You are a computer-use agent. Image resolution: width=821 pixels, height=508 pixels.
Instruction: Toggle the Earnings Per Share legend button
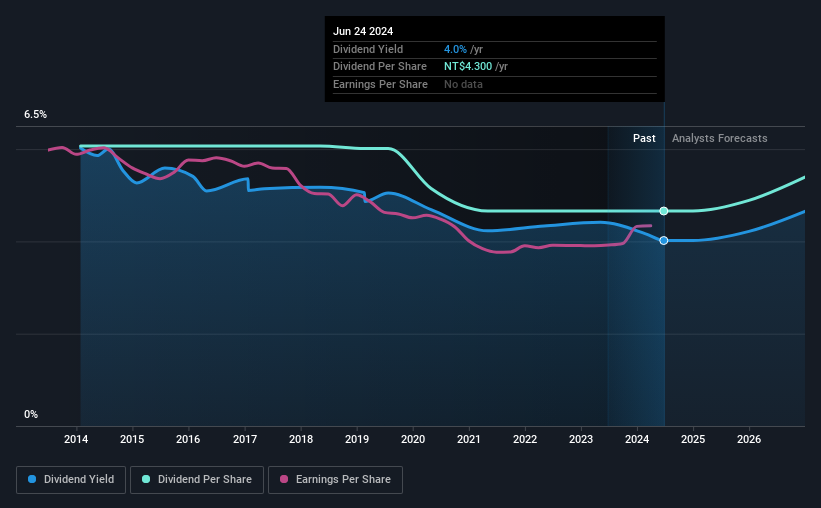tap(335, 480)
